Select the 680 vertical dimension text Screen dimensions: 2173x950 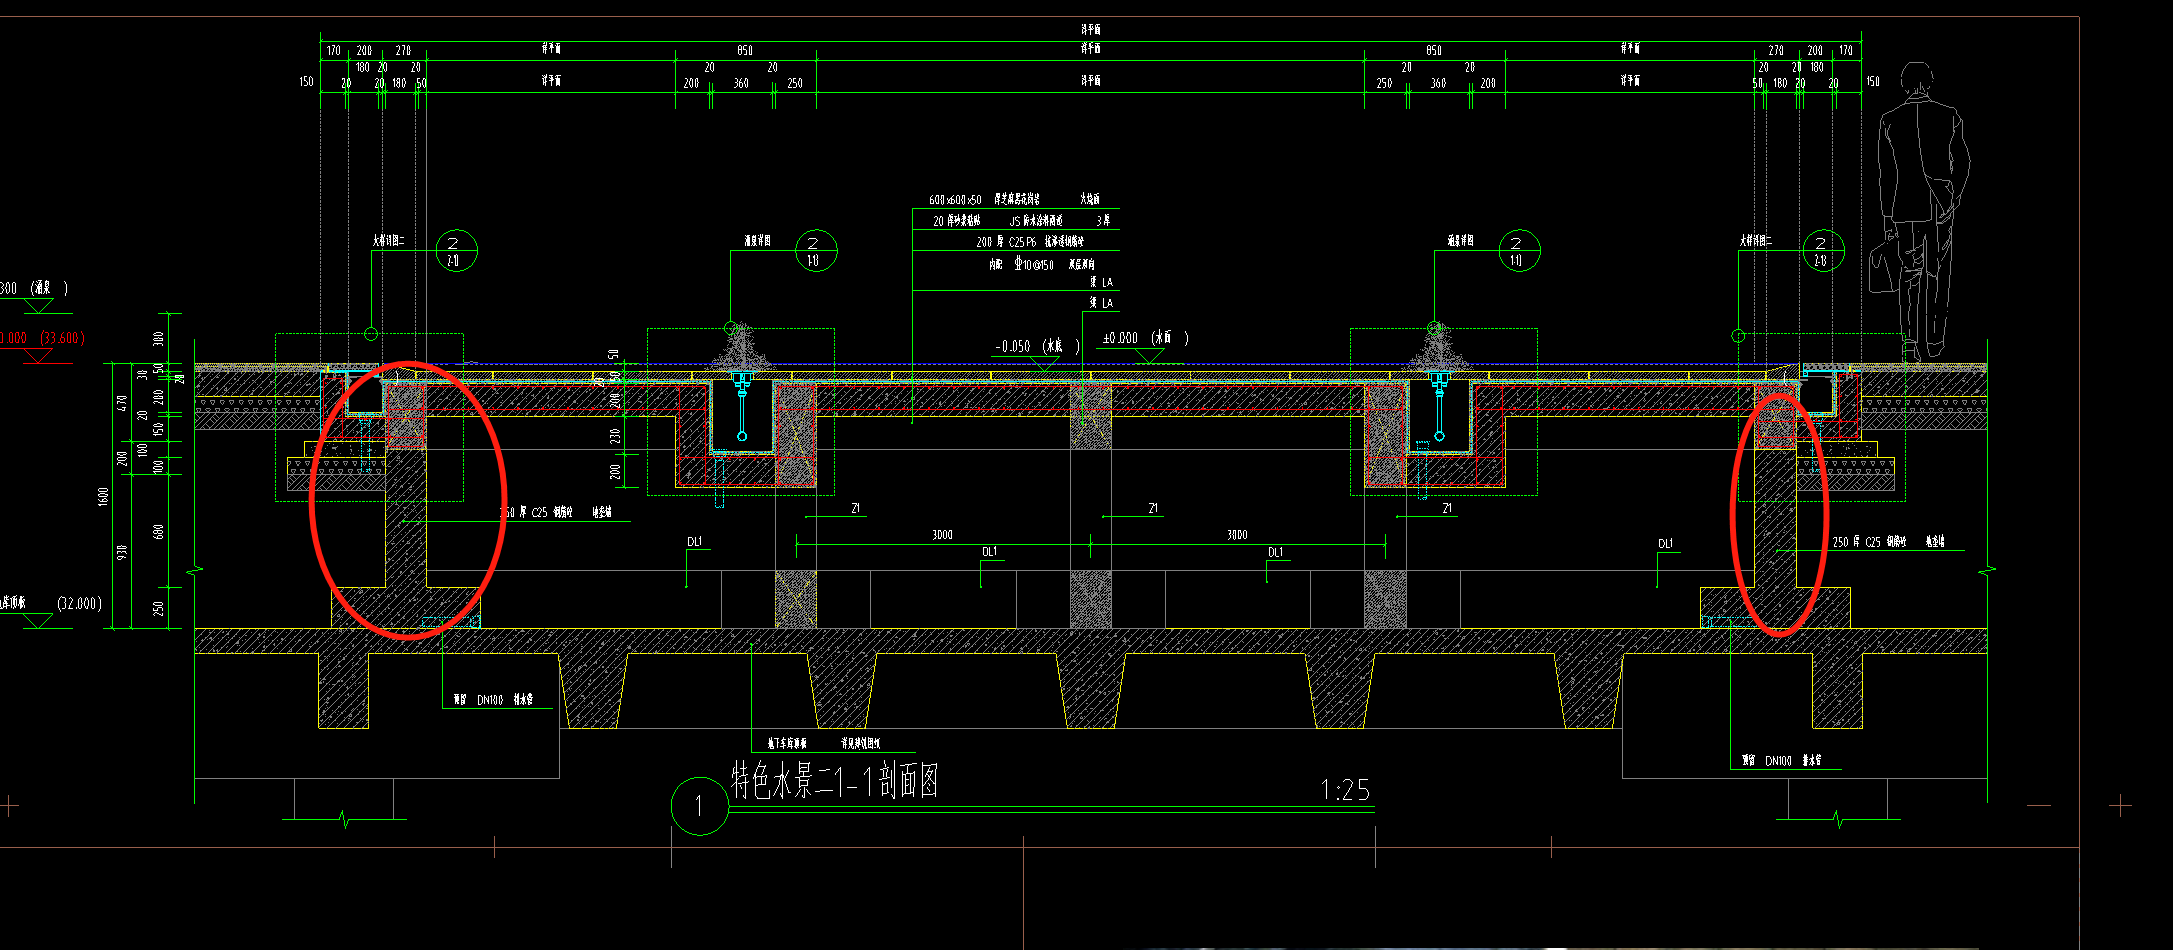[x=158, y=531]
